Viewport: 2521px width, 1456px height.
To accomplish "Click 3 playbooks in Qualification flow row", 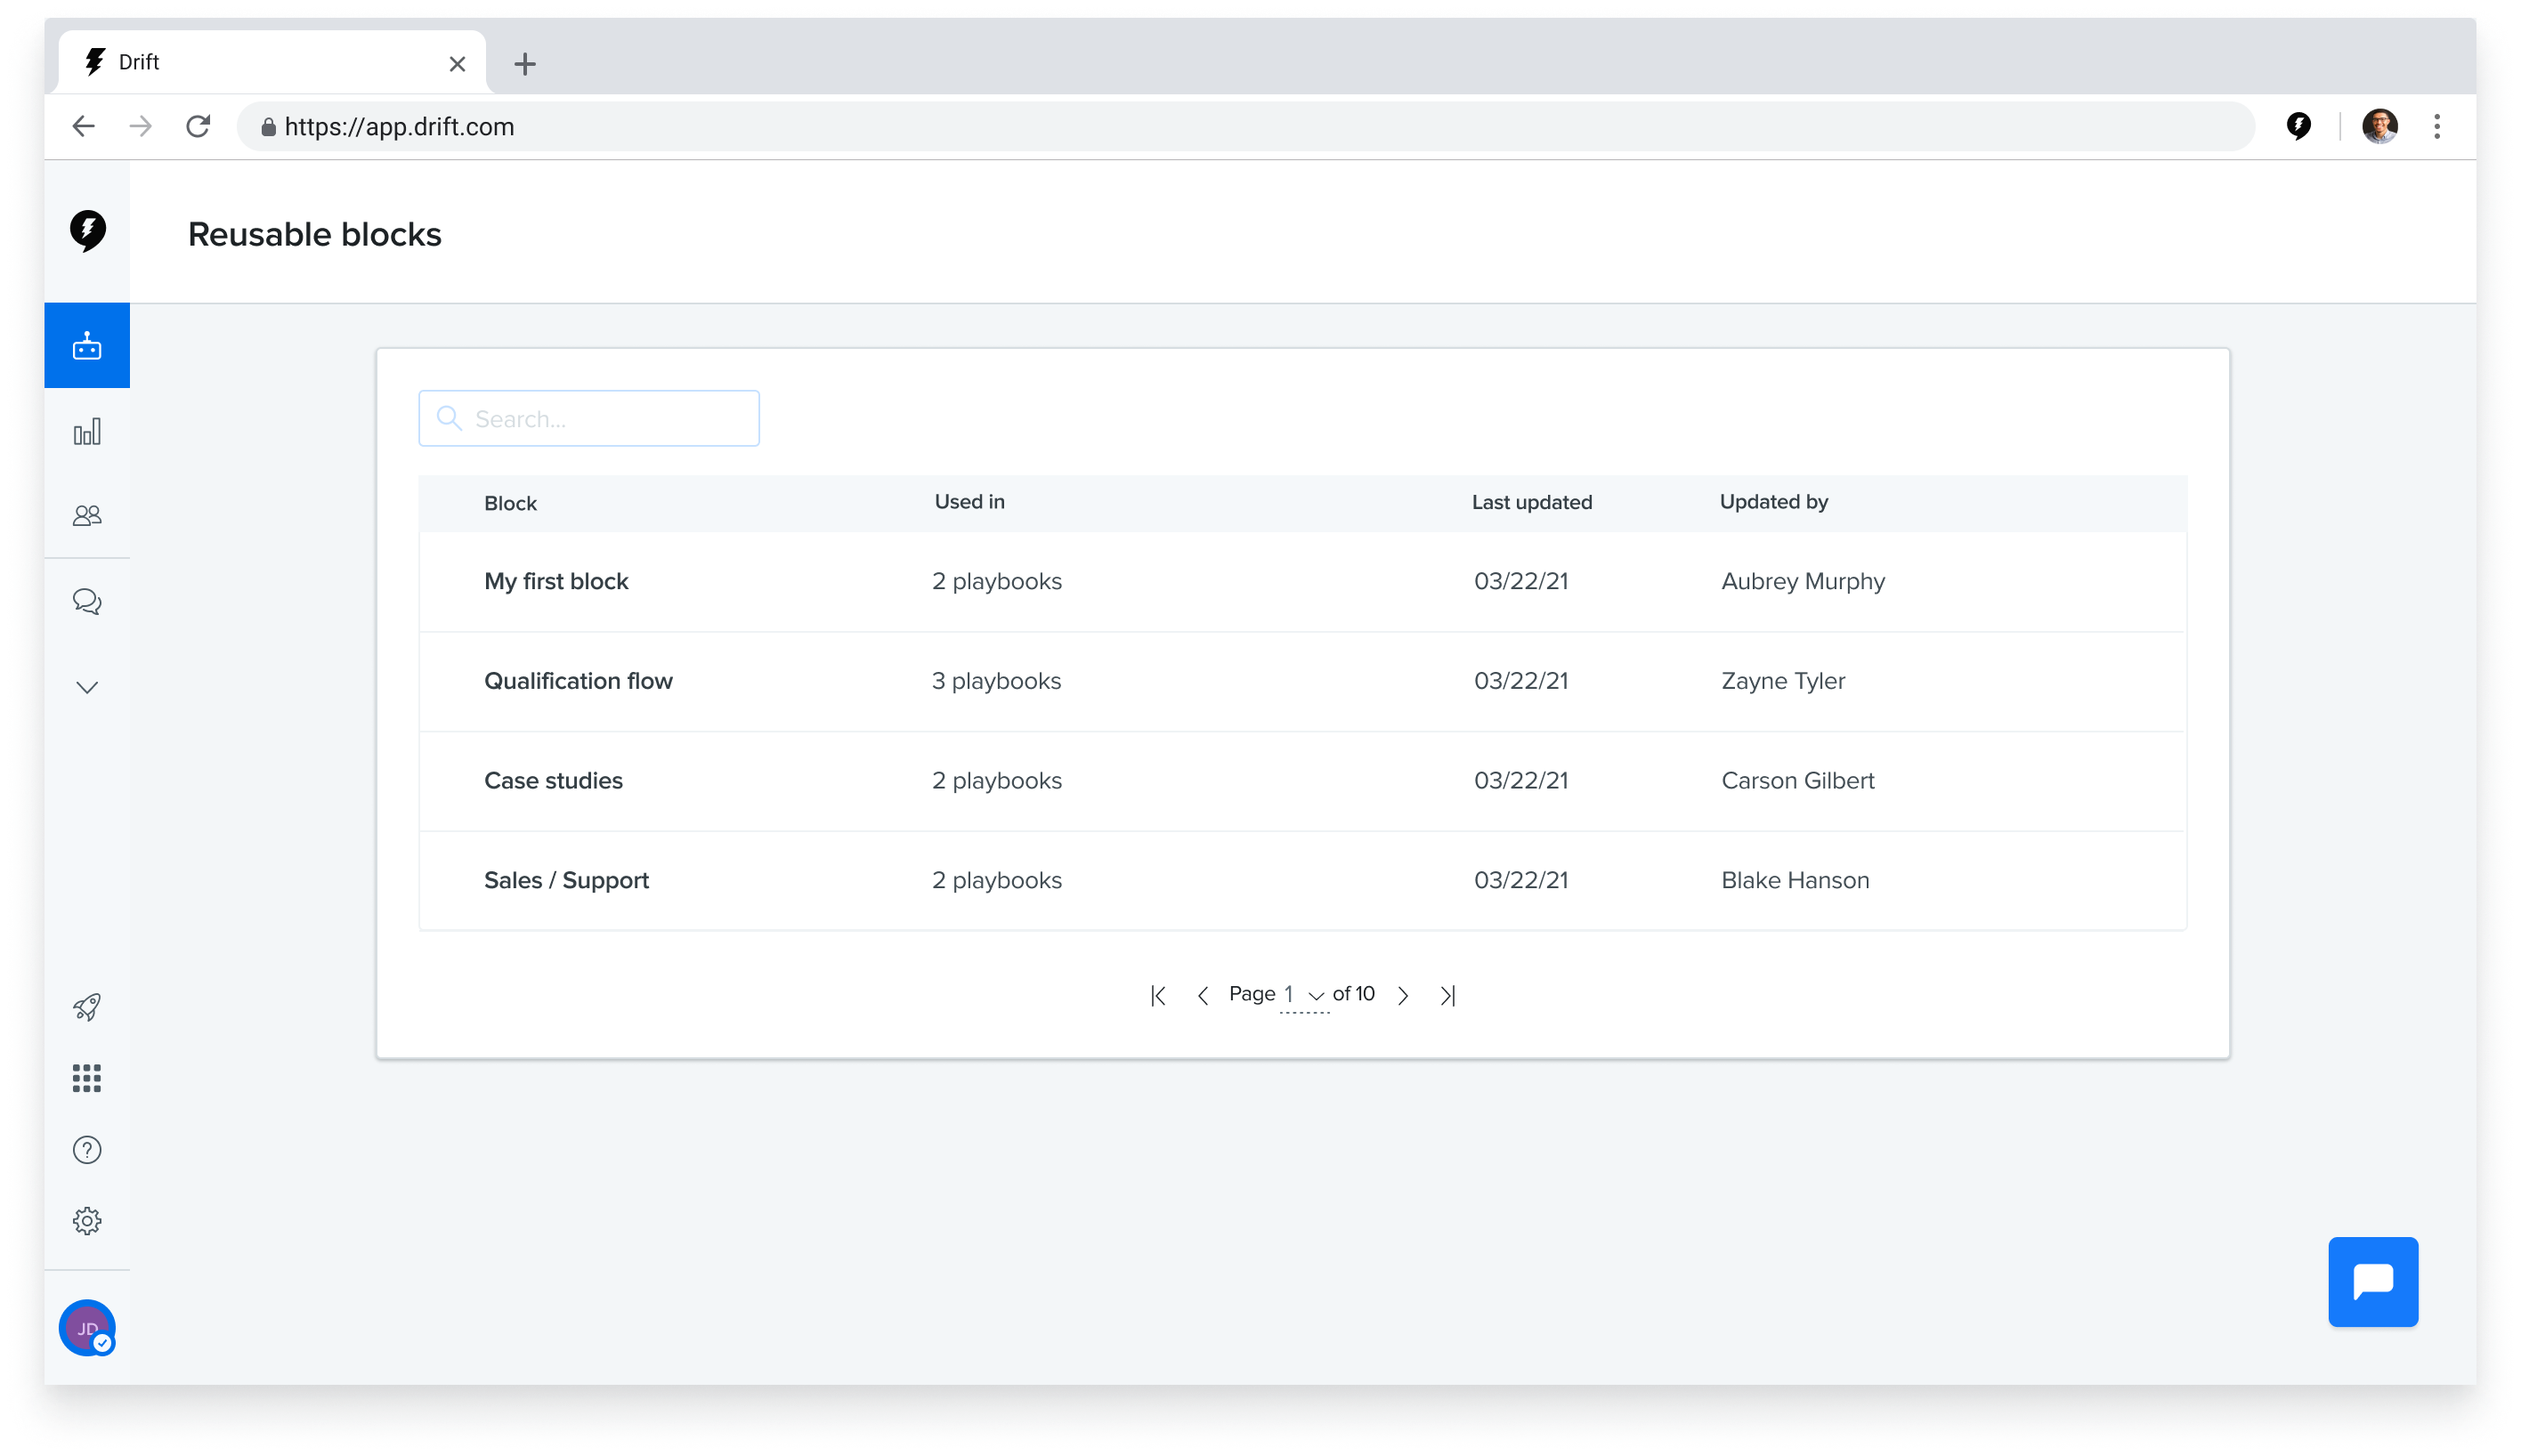I will pos(996,681).
